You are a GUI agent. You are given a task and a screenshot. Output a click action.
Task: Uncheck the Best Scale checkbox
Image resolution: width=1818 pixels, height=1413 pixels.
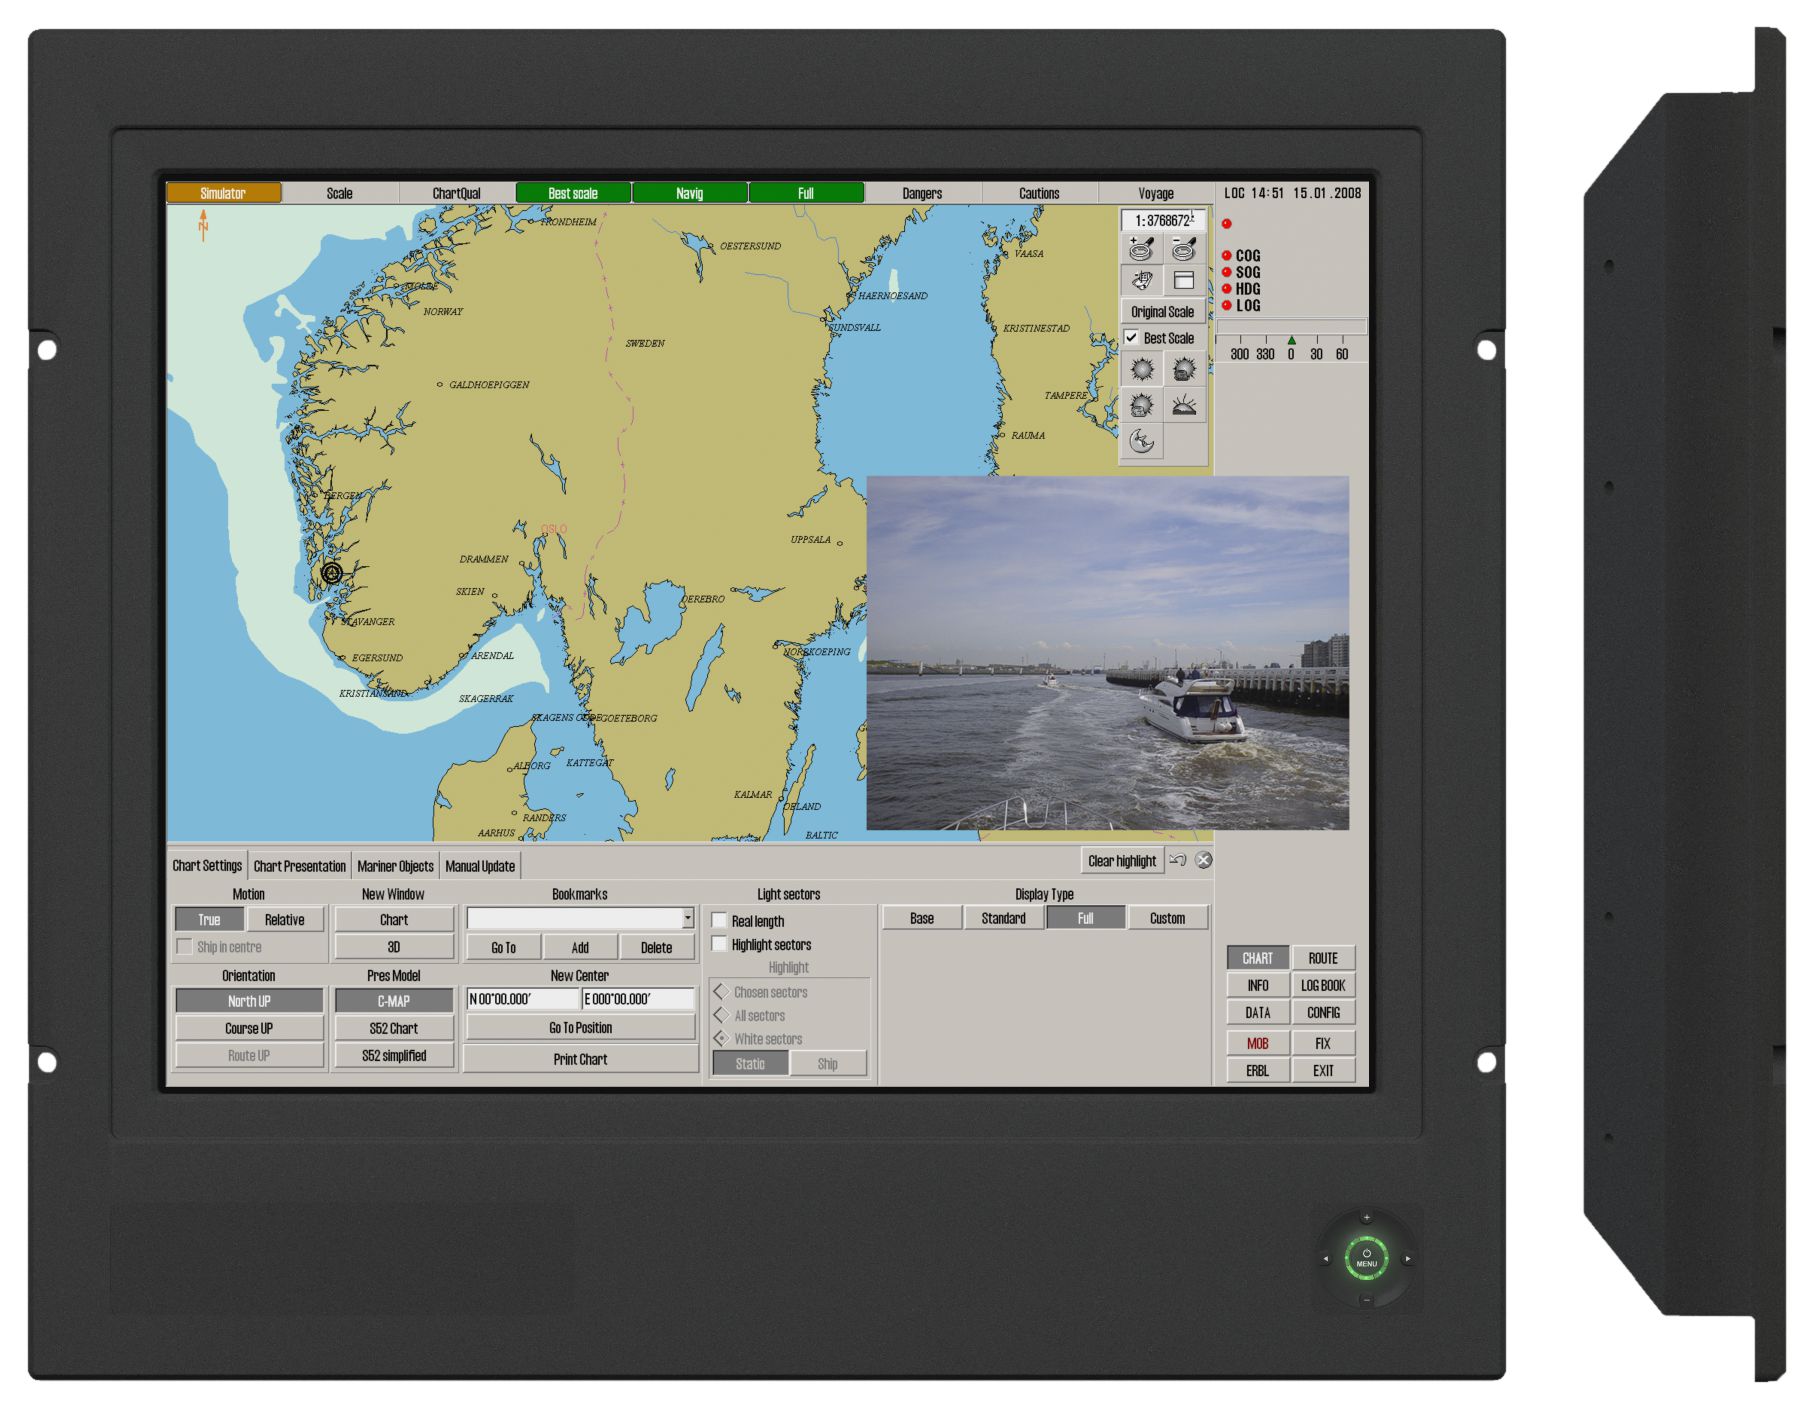tap(1131, 338)
